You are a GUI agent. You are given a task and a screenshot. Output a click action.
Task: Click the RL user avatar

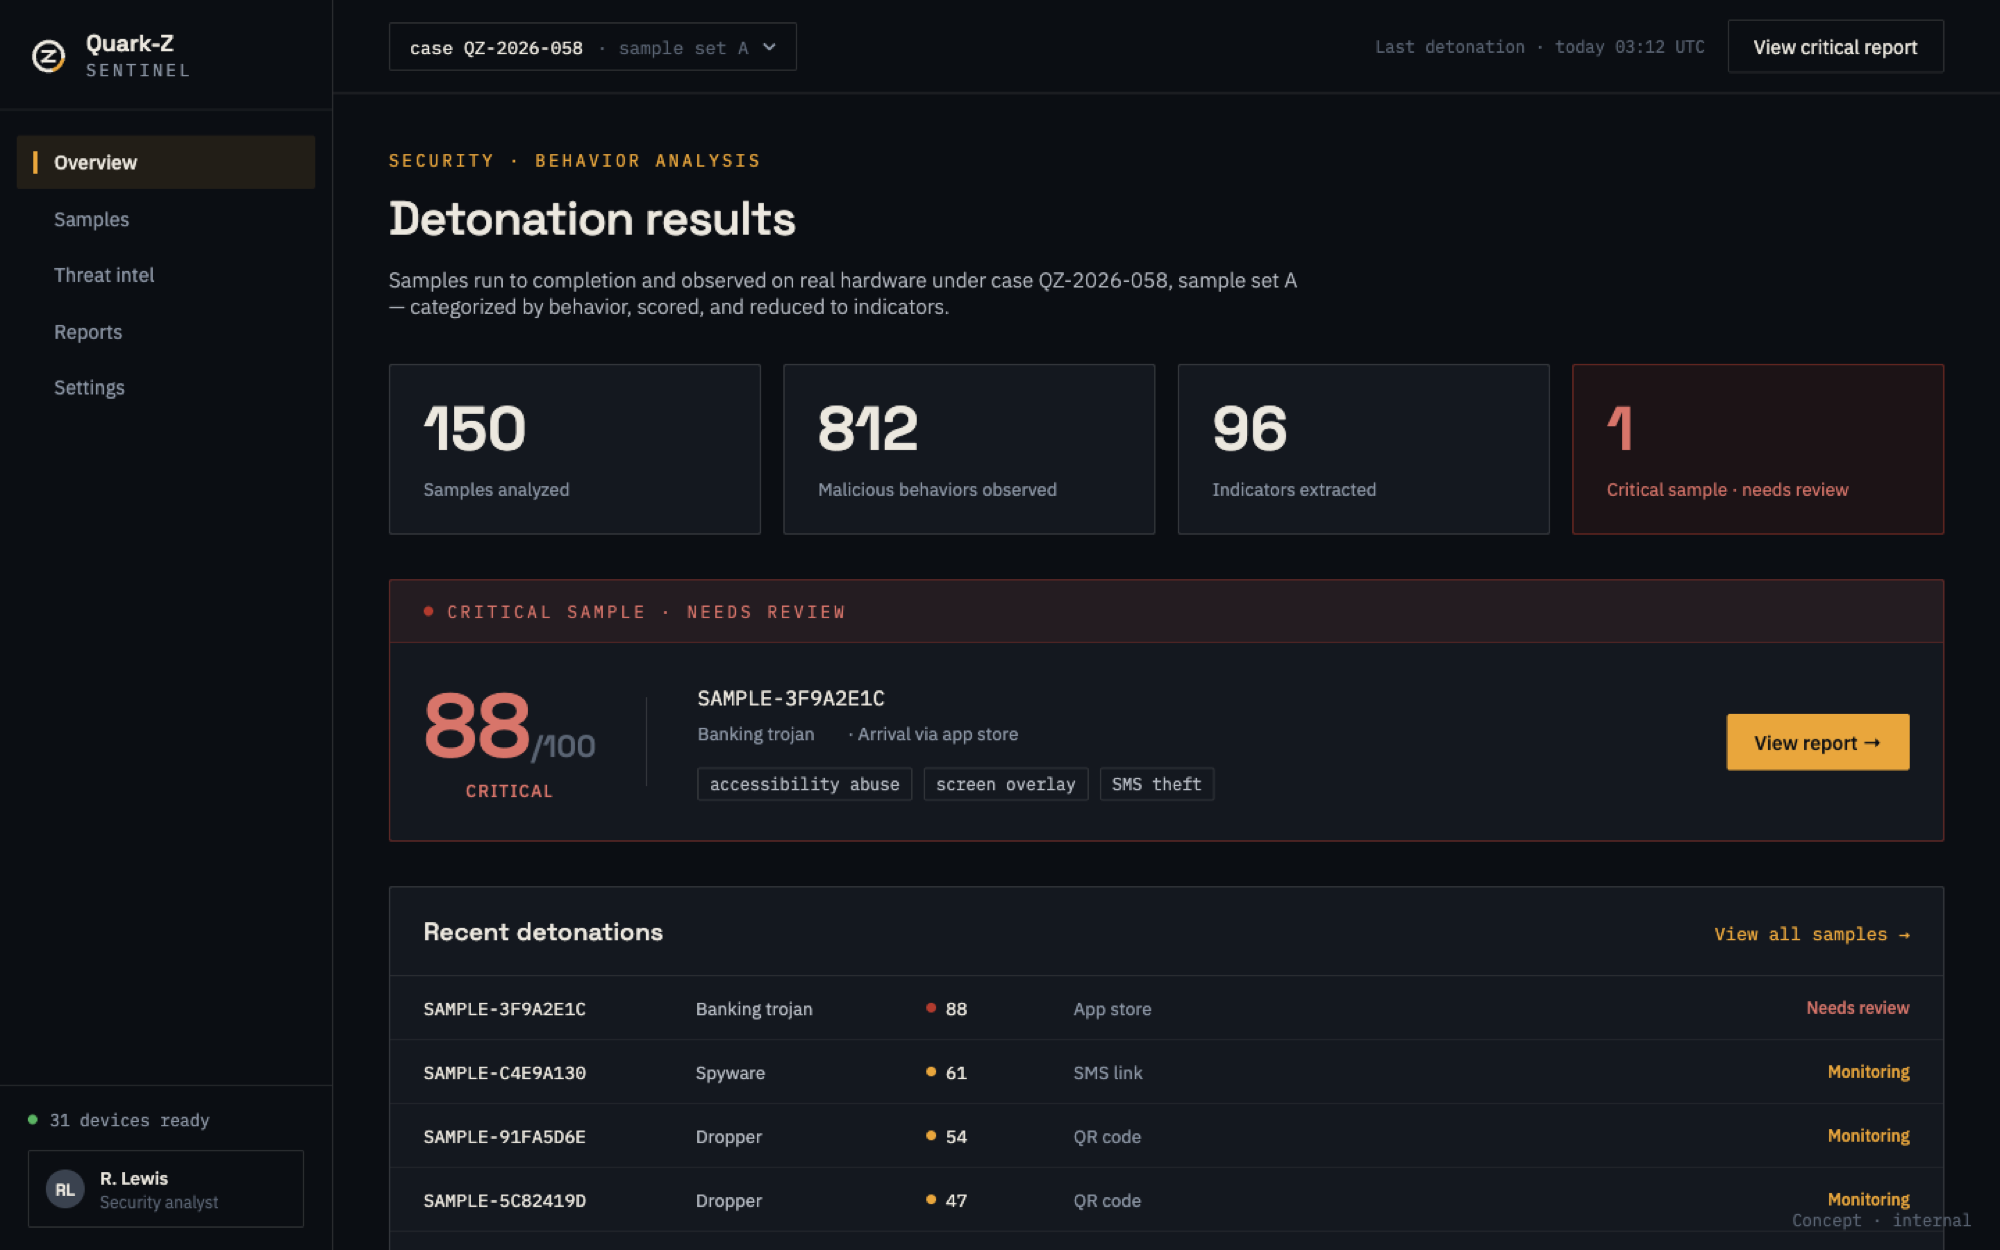(x=65, y=1189)
